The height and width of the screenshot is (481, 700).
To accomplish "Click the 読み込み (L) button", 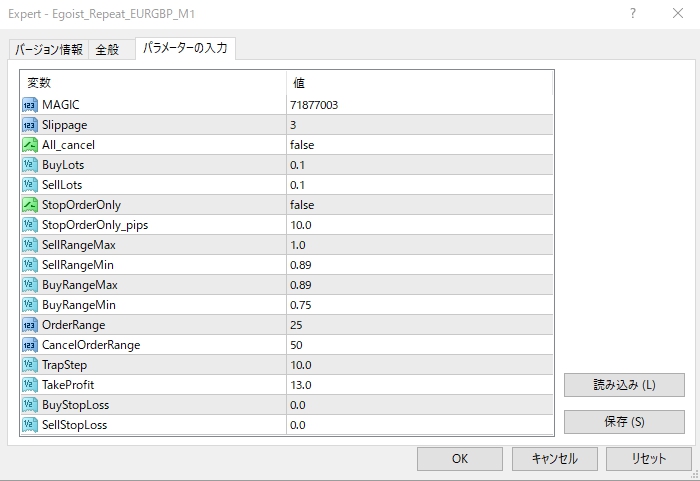I will 624,385.
